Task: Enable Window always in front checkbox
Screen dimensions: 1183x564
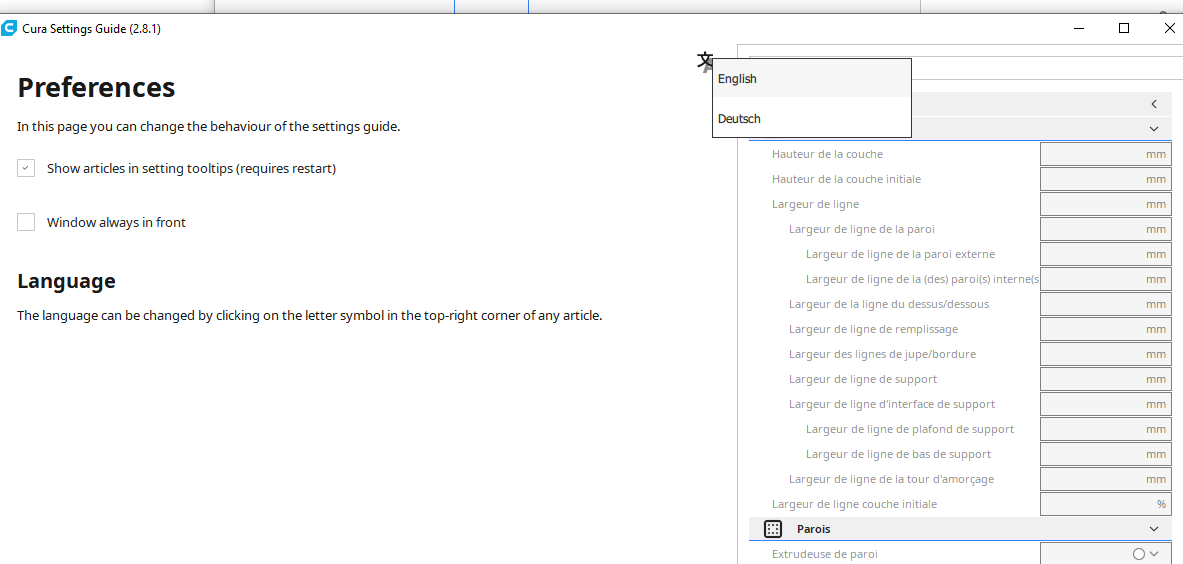Action: point(26,222)
